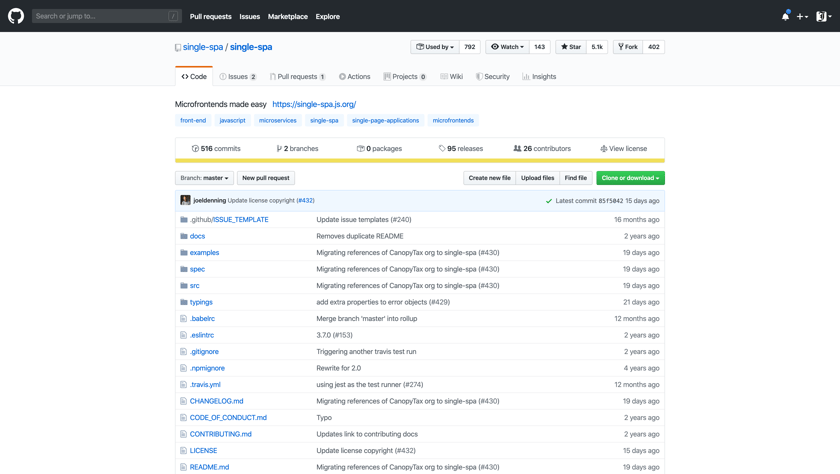Click the front-end topic tag

click(193, 121)
